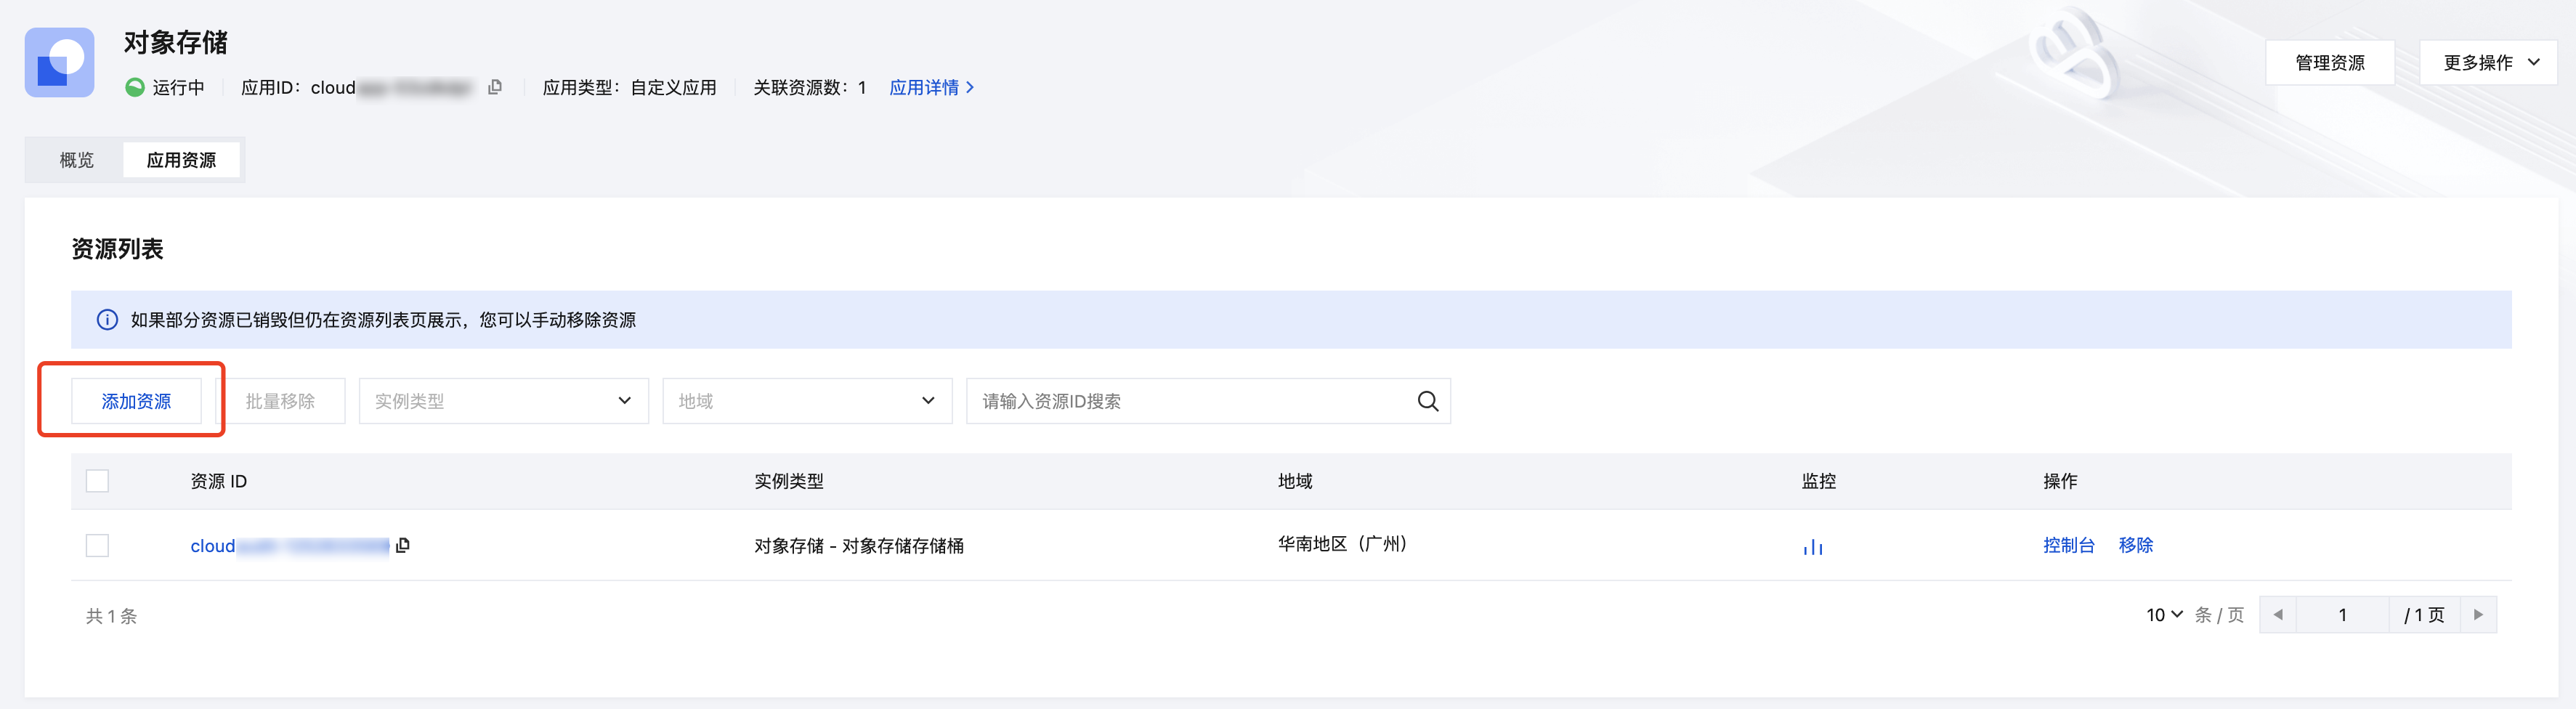Click the info icon in the notice banner
This screenshot has height=709, width=2576.
click(x=107, y=320)
